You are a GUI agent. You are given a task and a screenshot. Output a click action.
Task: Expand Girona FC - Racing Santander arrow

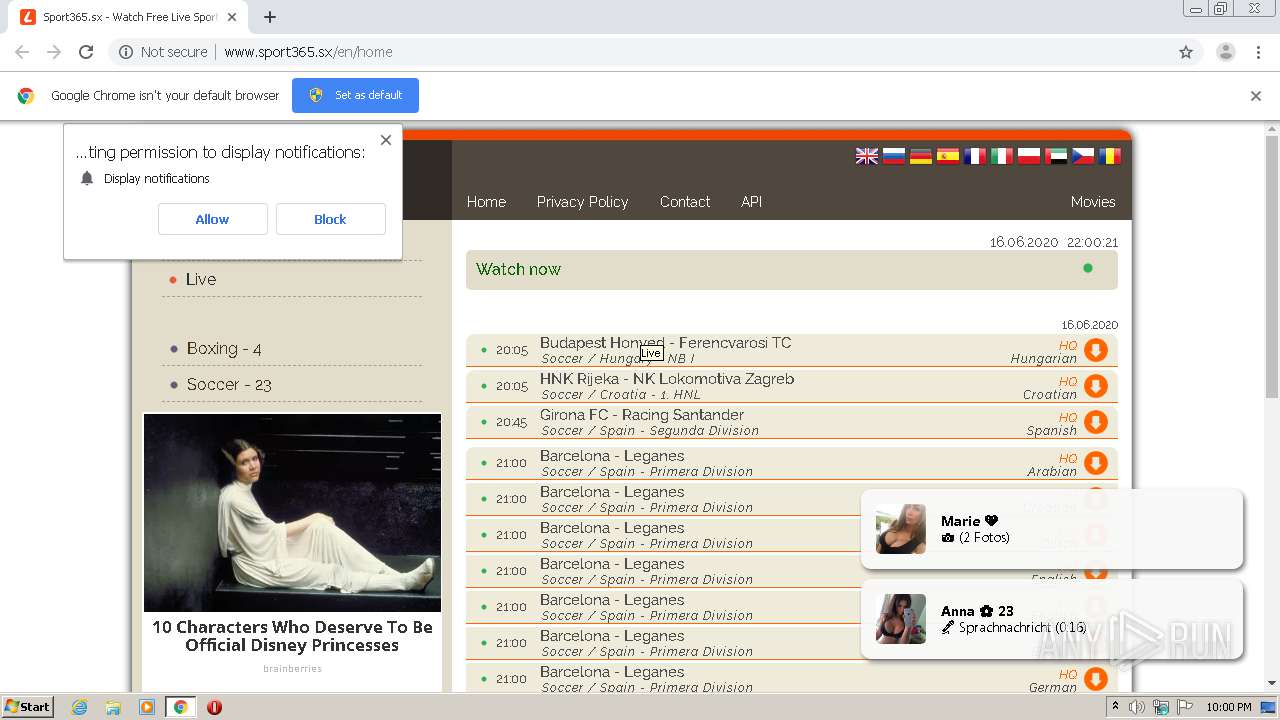(1096, 422)
